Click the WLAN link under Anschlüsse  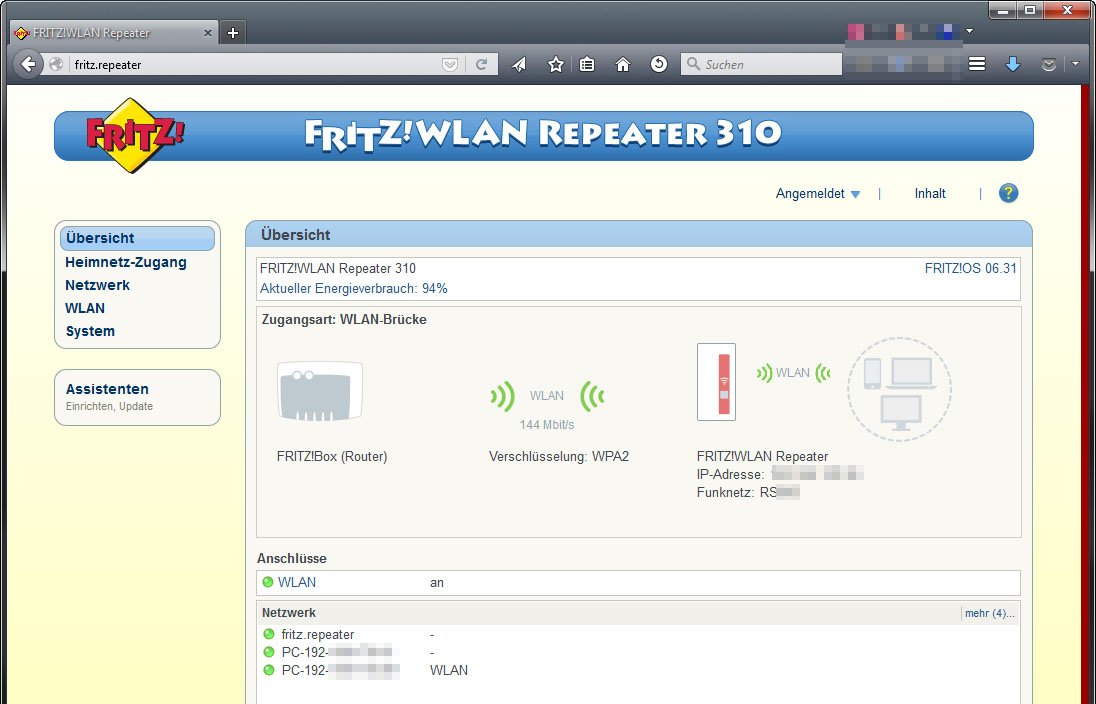pyautogui.click(x=297, y=582)
